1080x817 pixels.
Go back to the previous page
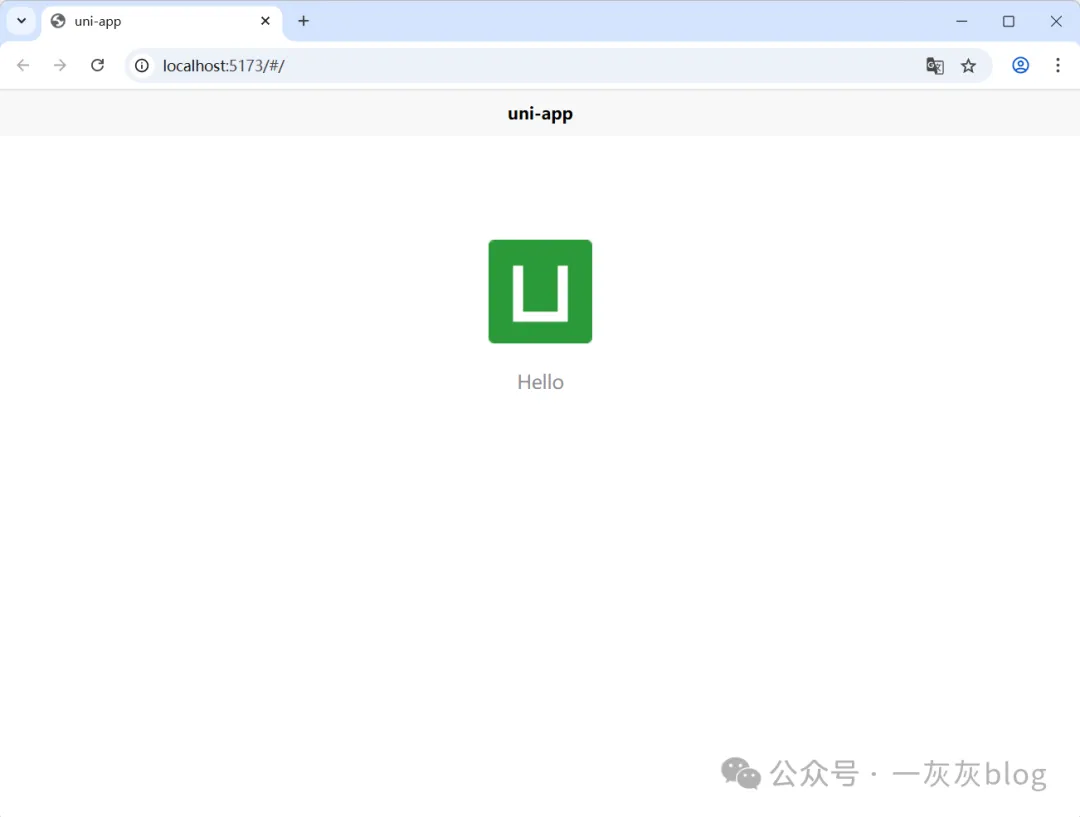point(23,65)
